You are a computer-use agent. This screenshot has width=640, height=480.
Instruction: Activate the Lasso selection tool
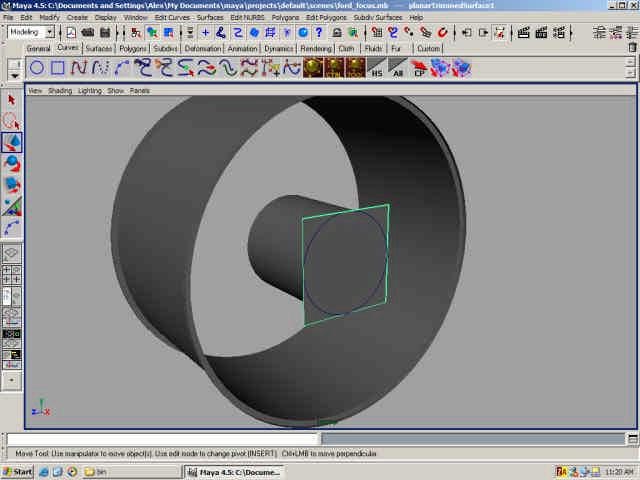[x=12, y=121]
